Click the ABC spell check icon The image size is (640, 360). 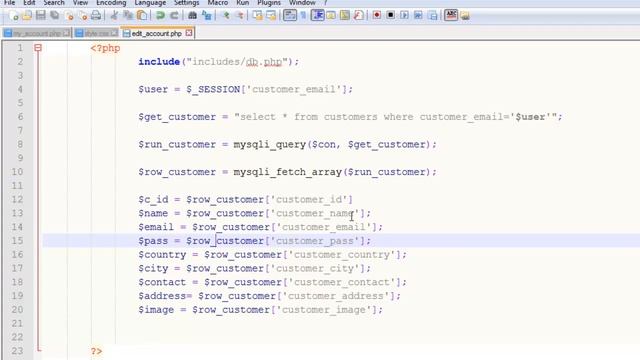click(x=451, y=16)
